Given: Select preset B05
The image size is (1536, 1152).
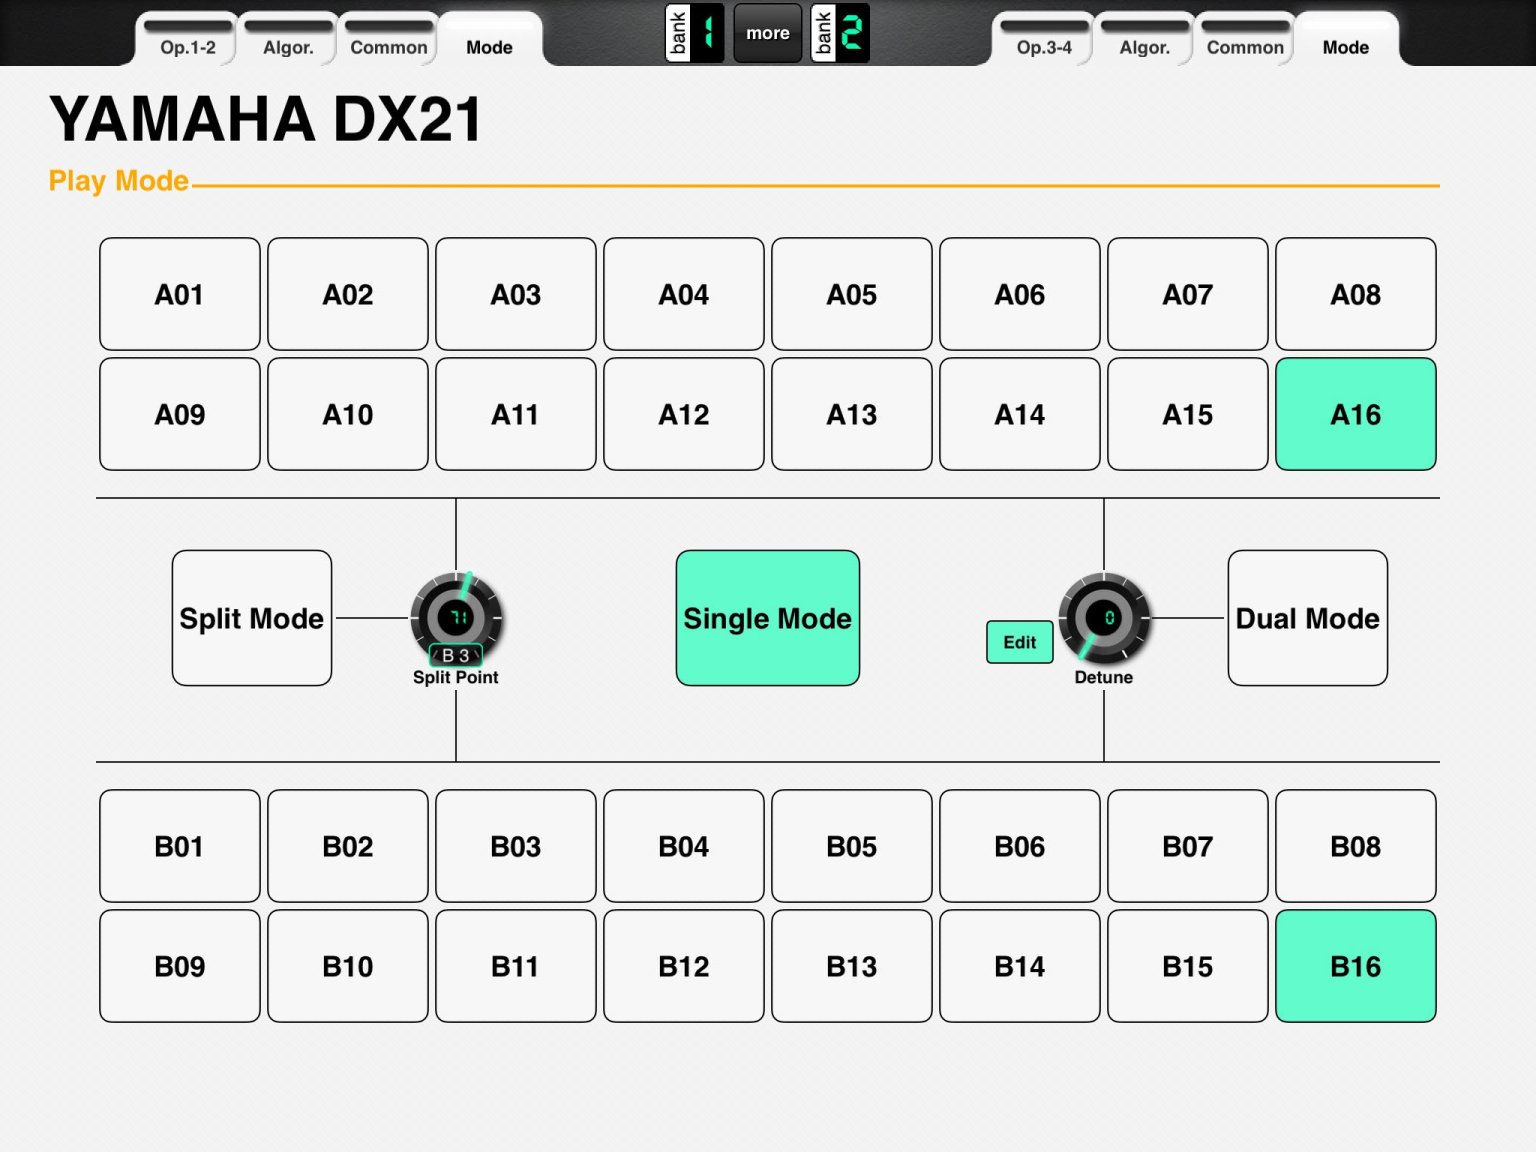Looking at the screenshot, I should click(x=852, y=846).
